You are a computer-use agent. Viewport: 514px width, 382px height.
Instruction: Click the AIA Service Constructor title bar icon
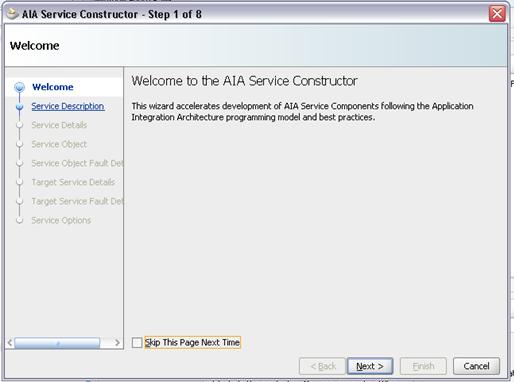[12, 14]
